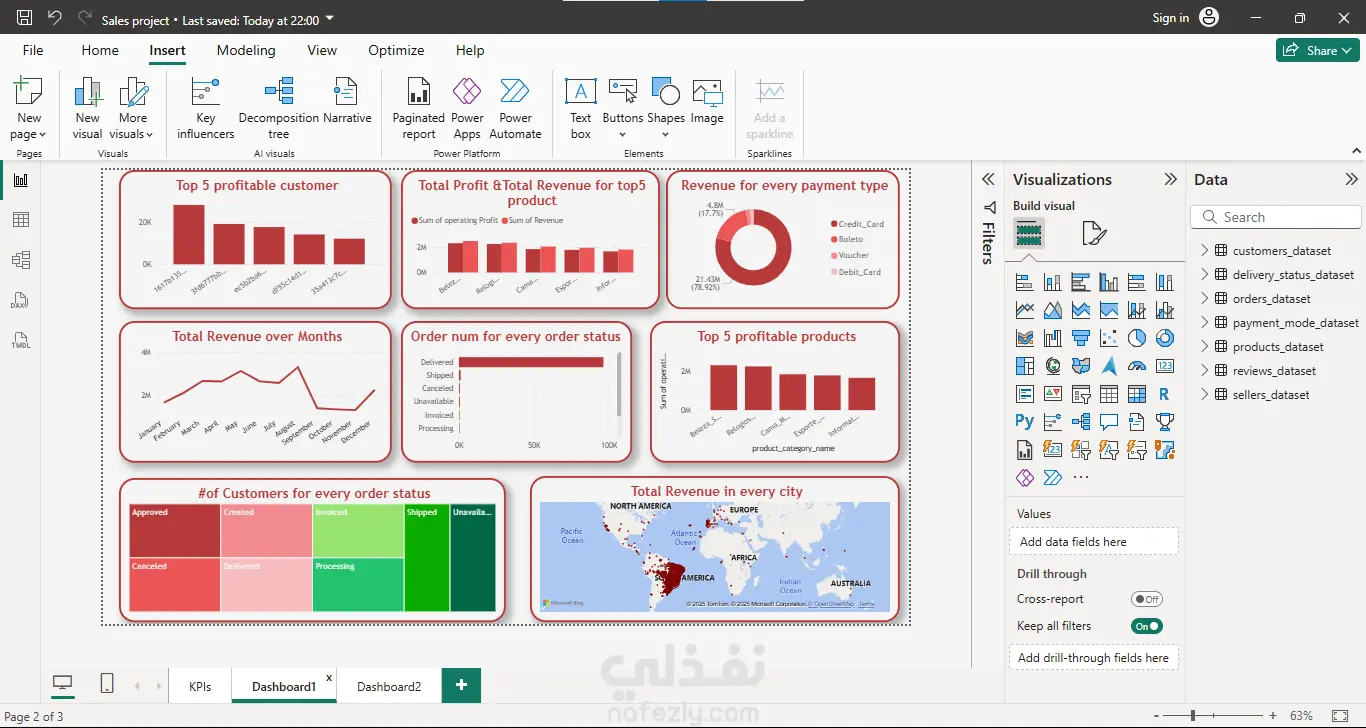1366x728 pixels.
Task: Insert a Text box
Action: [580, 108]
